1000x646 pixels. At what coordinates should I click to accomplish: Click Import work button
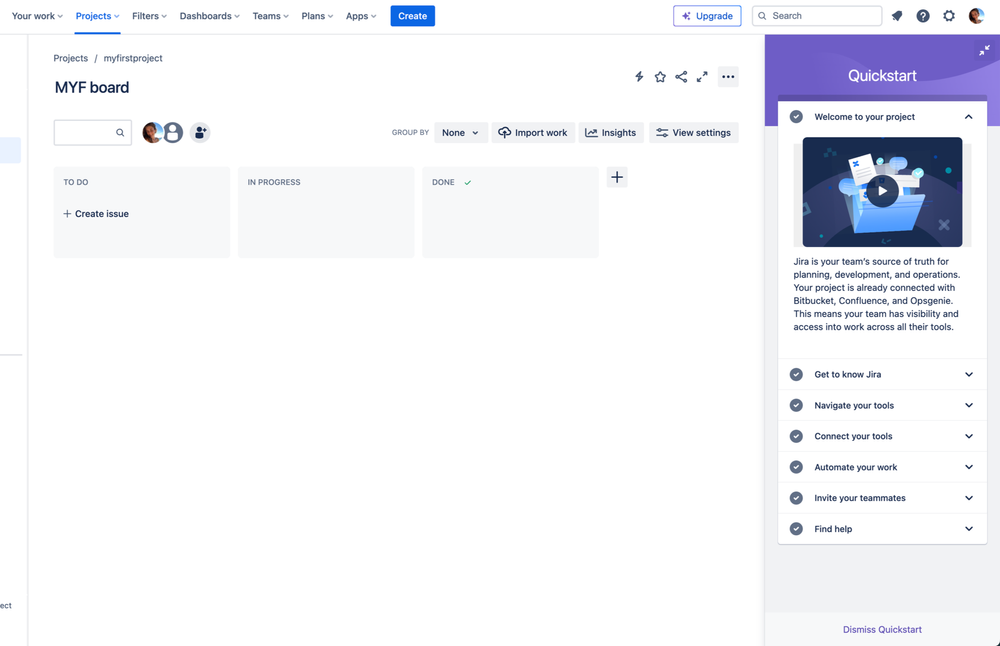pos(533,133)
